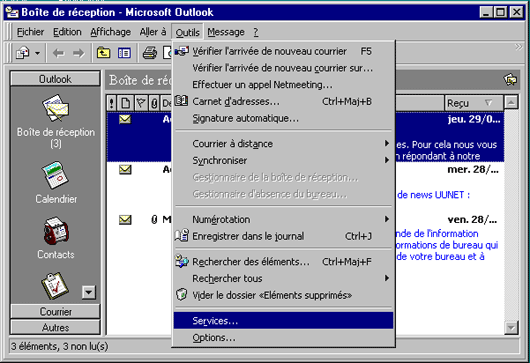Click envelope icon of the mer. message

125,170
